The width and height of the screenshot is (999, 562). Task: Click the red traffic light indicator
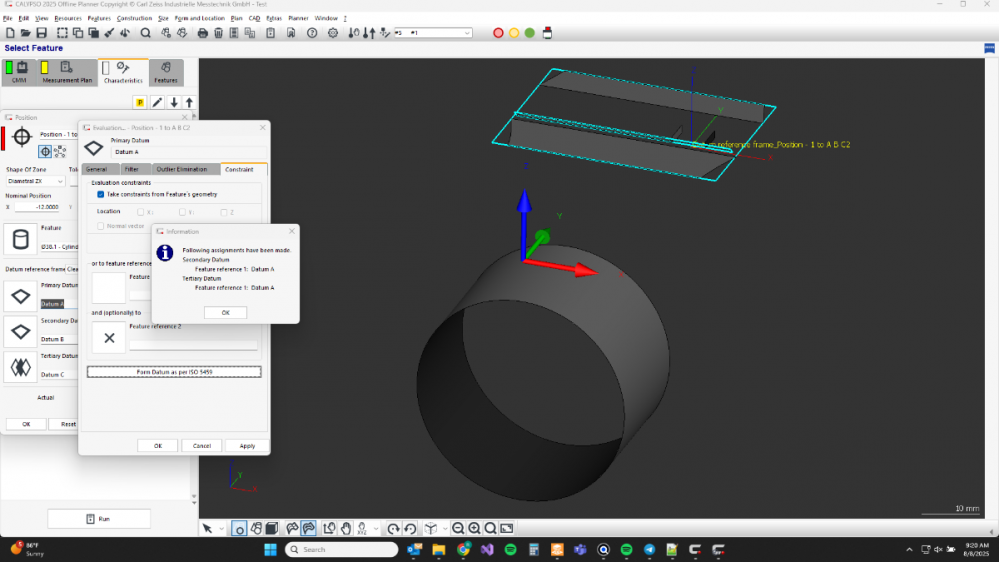(x=498, y=33)
